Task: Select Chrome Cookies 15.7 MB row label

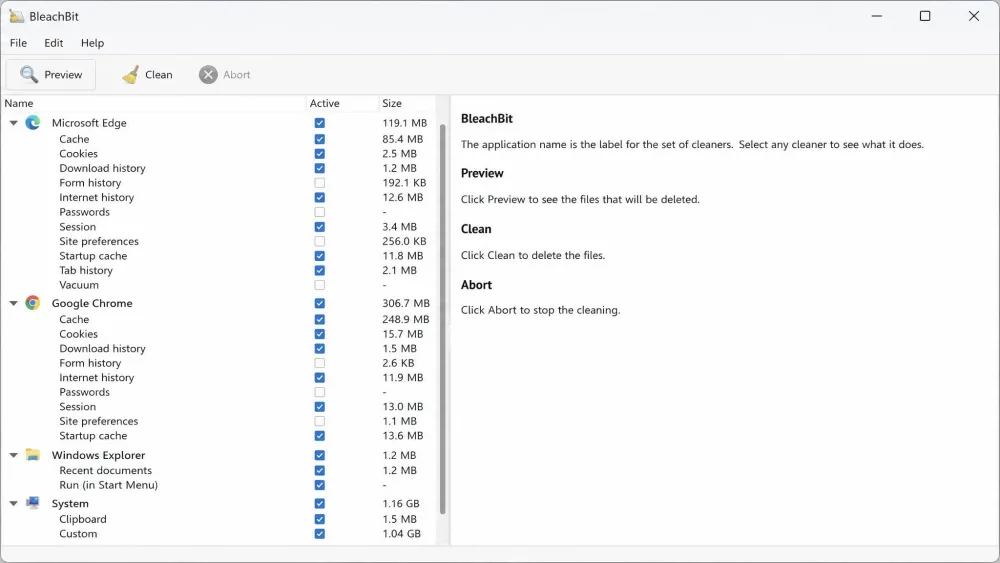Action: [78, 334]
